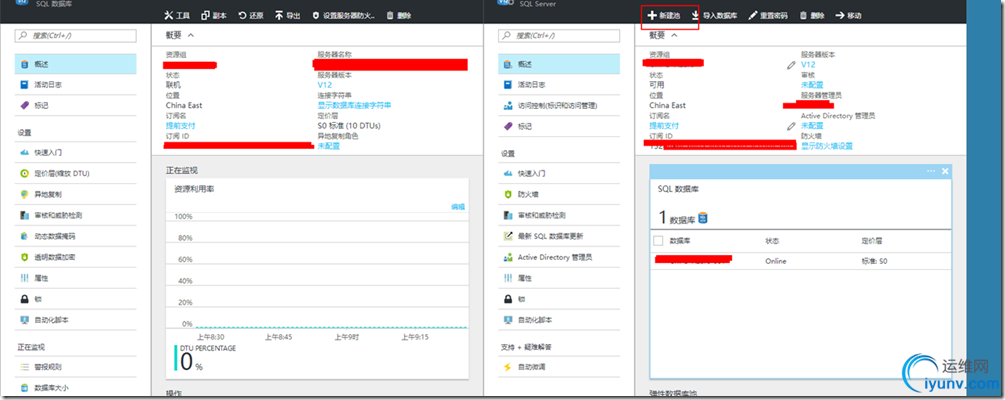The width and height of the screenshot is (1005, 400).
Task: Open 定价层(缩放 DTU) menu item
Action: coord(76,173)
